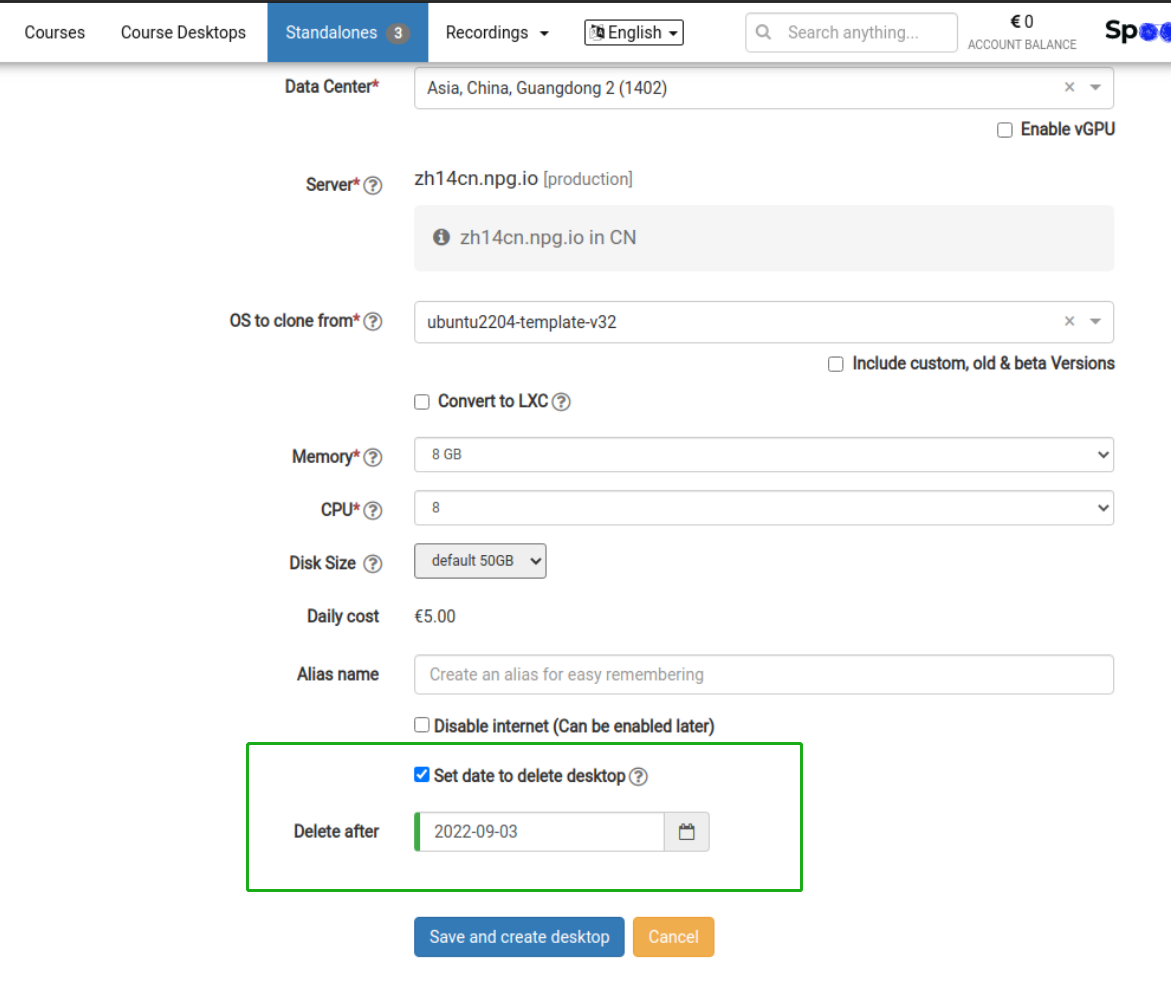The image size is (1171, 992).
Task: Show help for delete date setting
Action: click(x=638, y=777)
